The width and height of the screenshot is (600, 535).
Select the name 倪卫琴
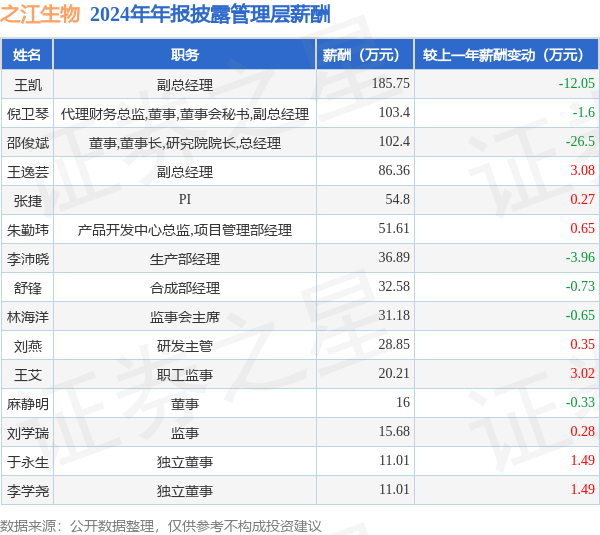[28, 114]
